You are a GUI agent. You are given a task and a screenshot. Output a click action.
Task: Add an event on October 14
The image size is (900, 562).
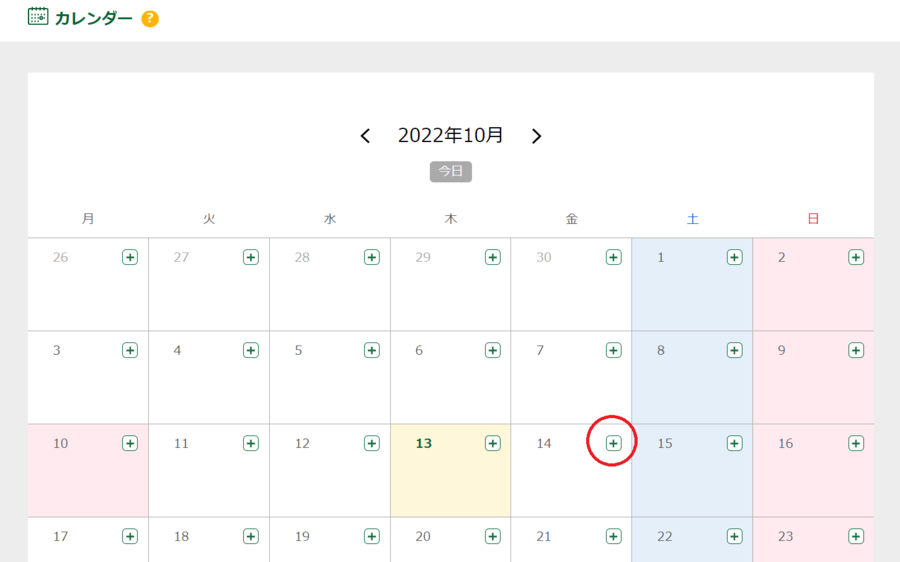pyautogui.click(x=613, y=443)
